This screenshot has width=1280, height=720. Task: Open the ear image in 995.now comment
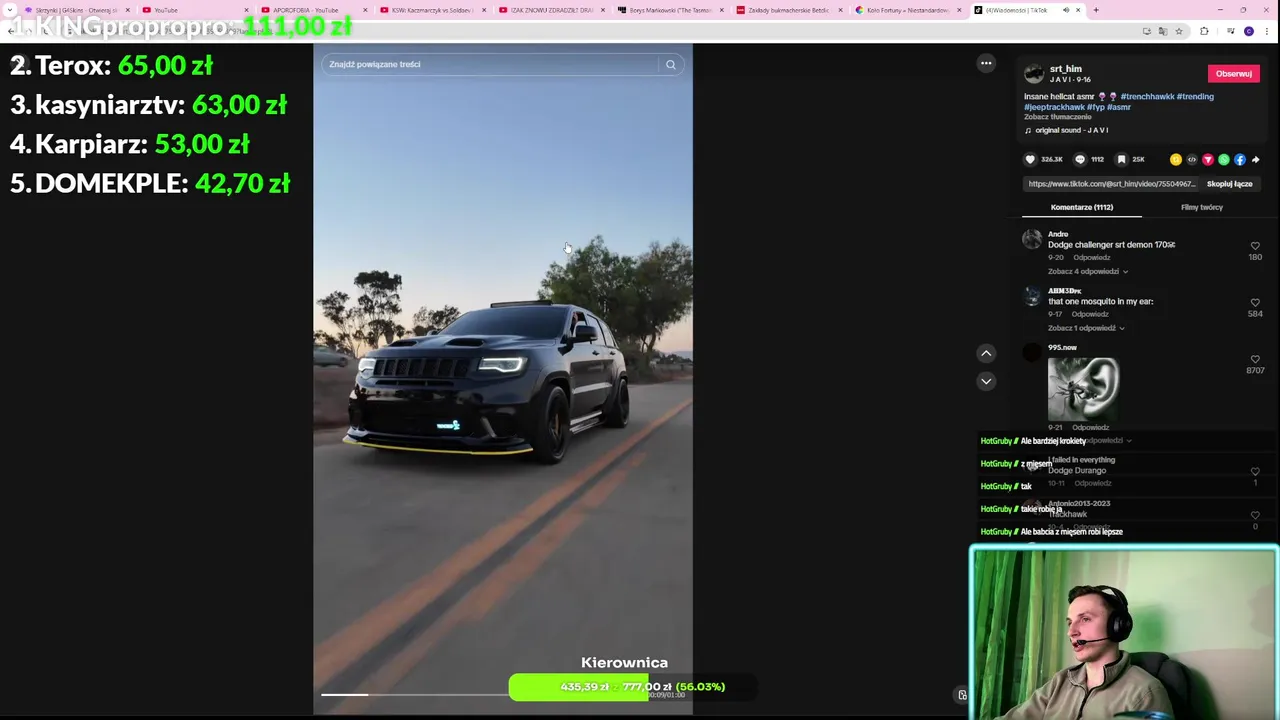[1083, 389]
